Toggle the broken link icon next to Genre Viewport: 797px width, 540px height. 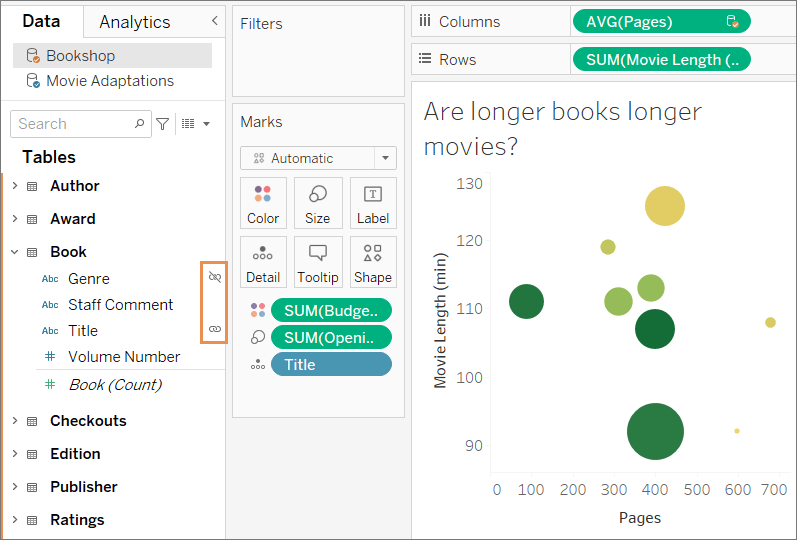point(214,277)
